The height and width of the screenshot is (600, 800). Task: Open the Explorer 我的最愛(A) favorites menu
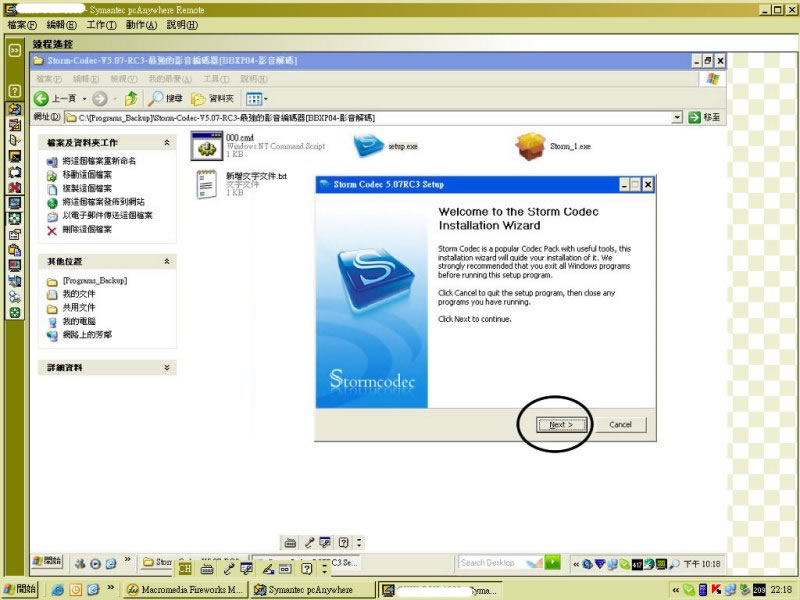[170, 79]
